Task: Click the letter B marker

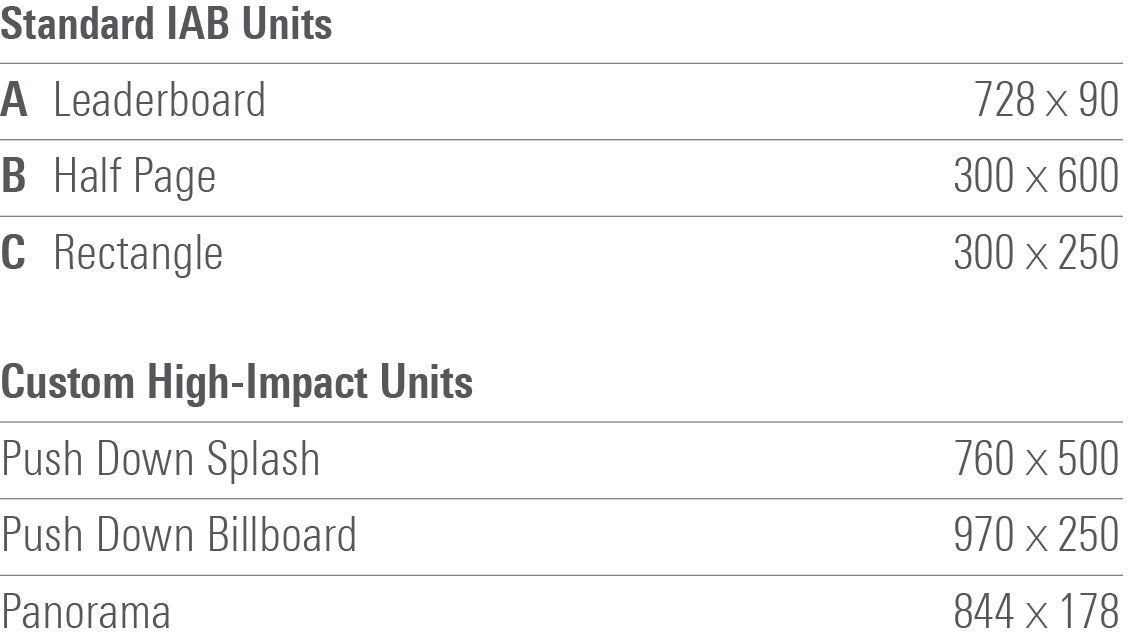Action: (14, 177)
